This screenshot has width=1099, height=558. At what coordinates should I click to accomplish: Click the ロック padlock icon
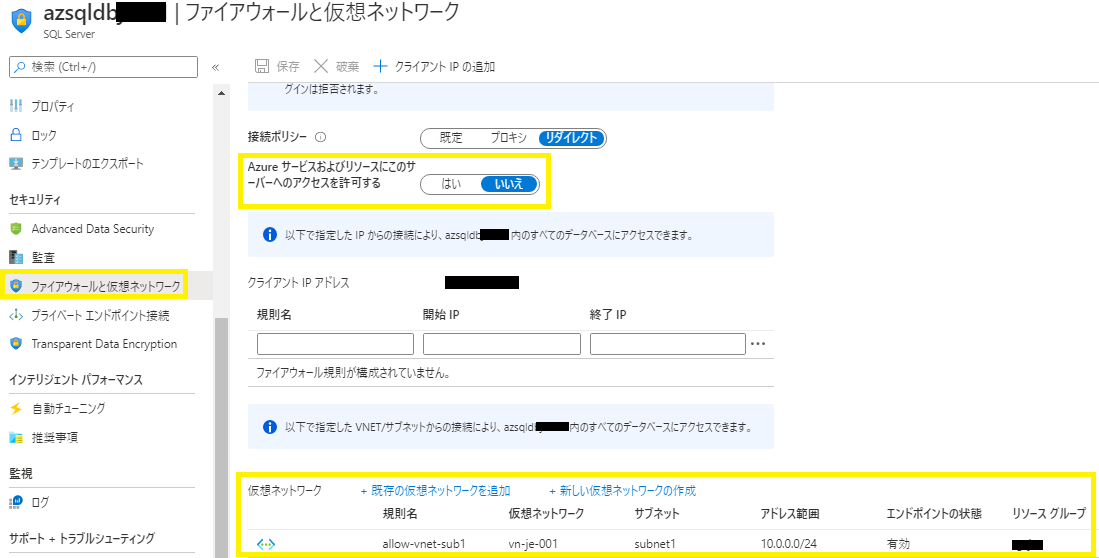tap(16, 135)
